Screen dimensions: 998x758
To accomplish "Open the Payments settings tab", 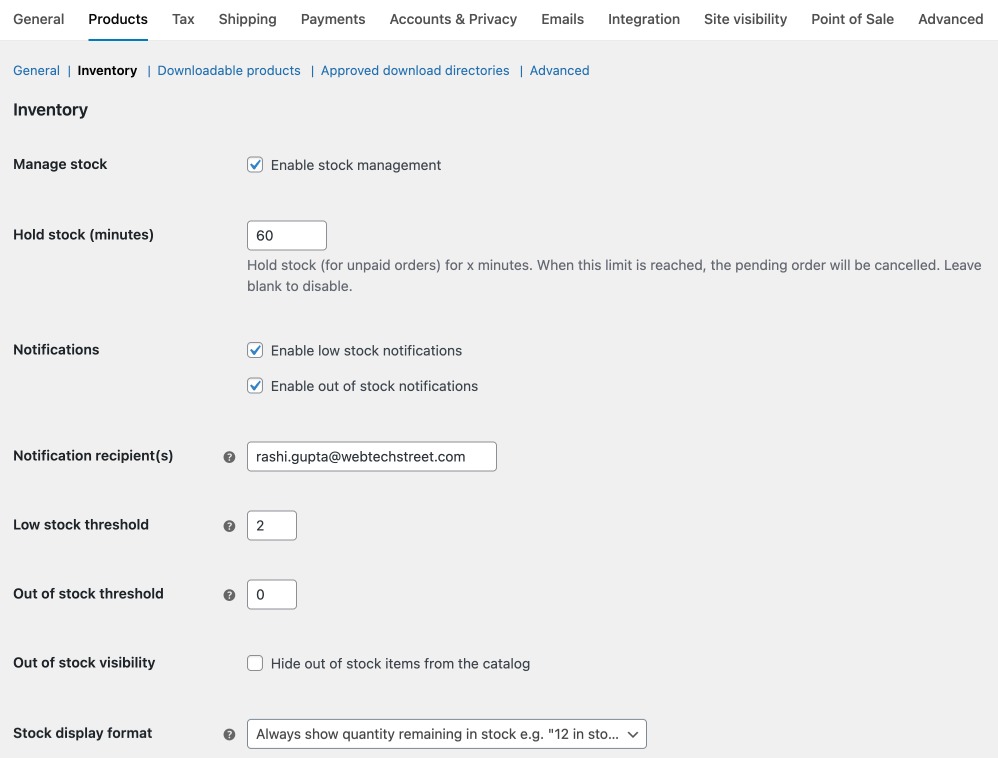I will coord(332,18).
